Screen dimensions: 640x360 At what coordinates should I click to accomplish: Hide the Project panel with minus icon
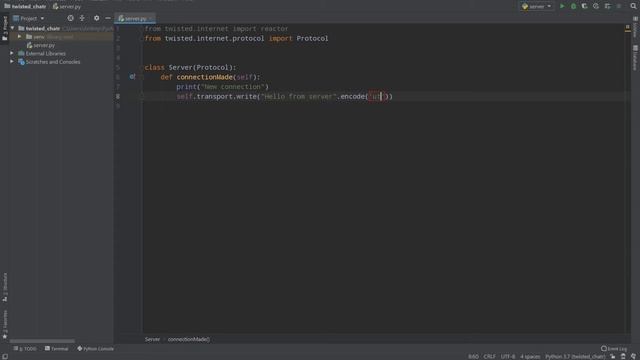coord(108,18)
